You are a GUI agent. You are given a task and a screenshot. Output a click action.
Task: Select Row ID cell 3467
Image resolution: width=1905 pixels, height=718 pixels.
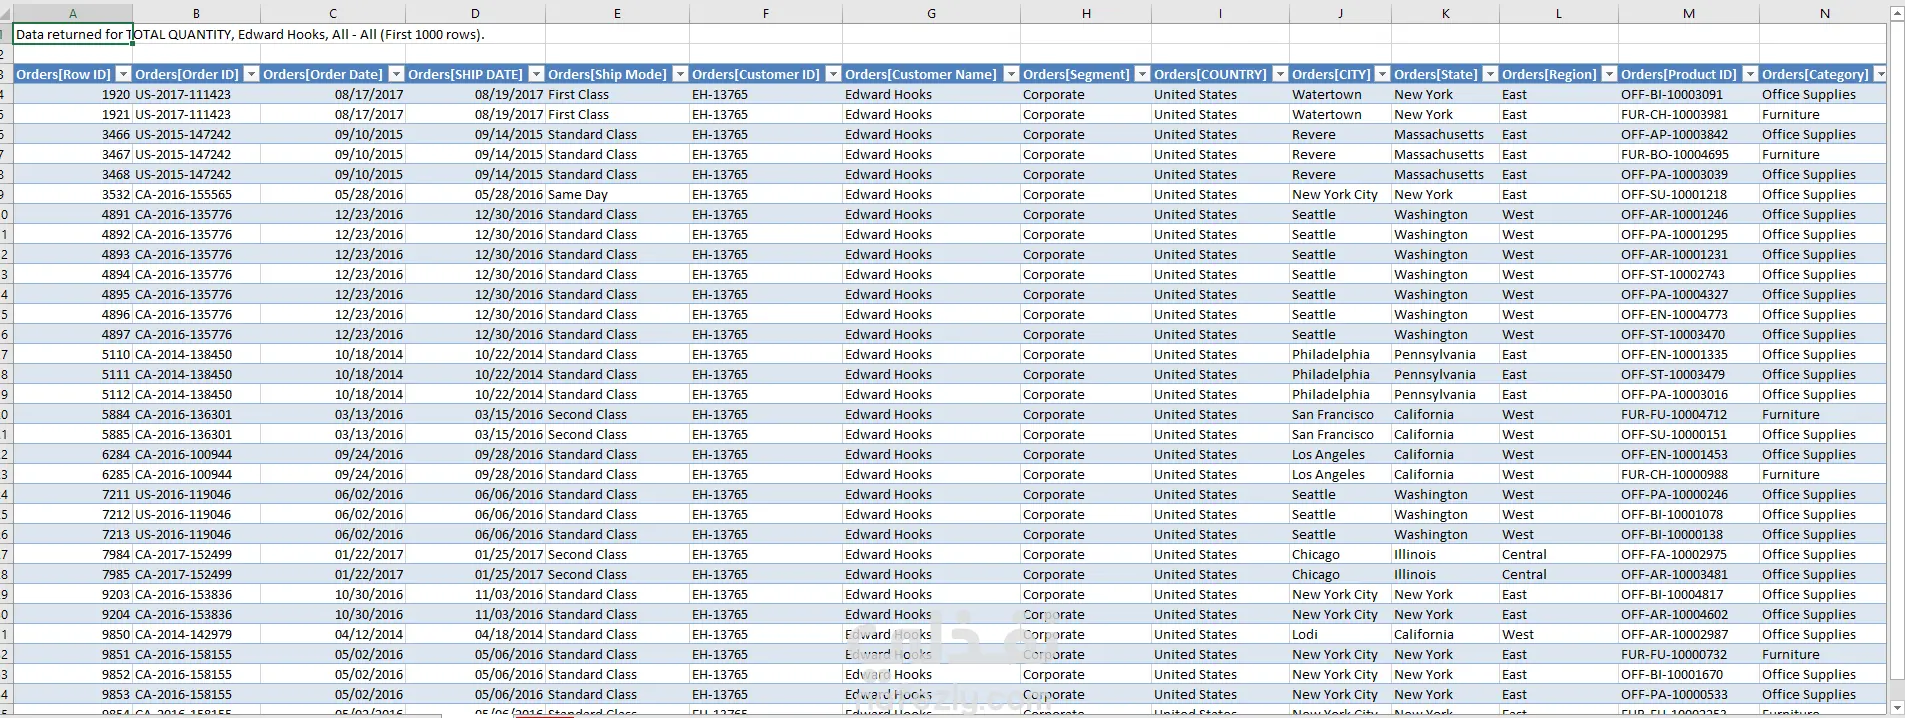point(72,154)
